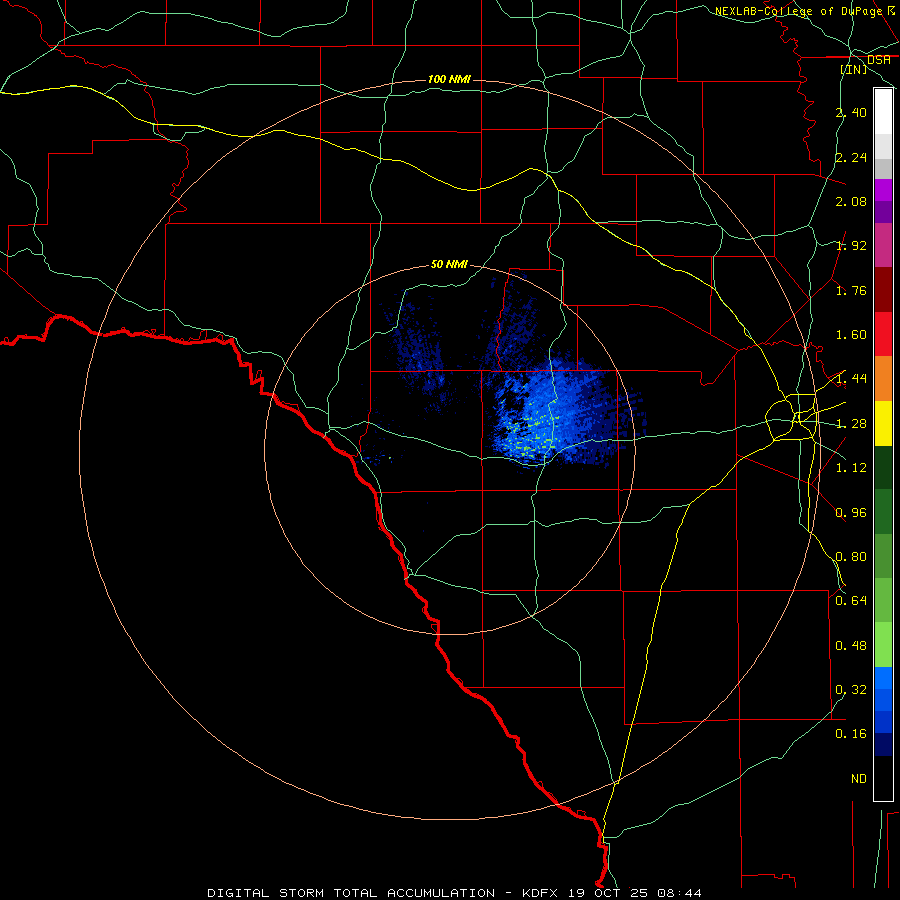Click the 0.16 legend value

[x=851, y=734]
